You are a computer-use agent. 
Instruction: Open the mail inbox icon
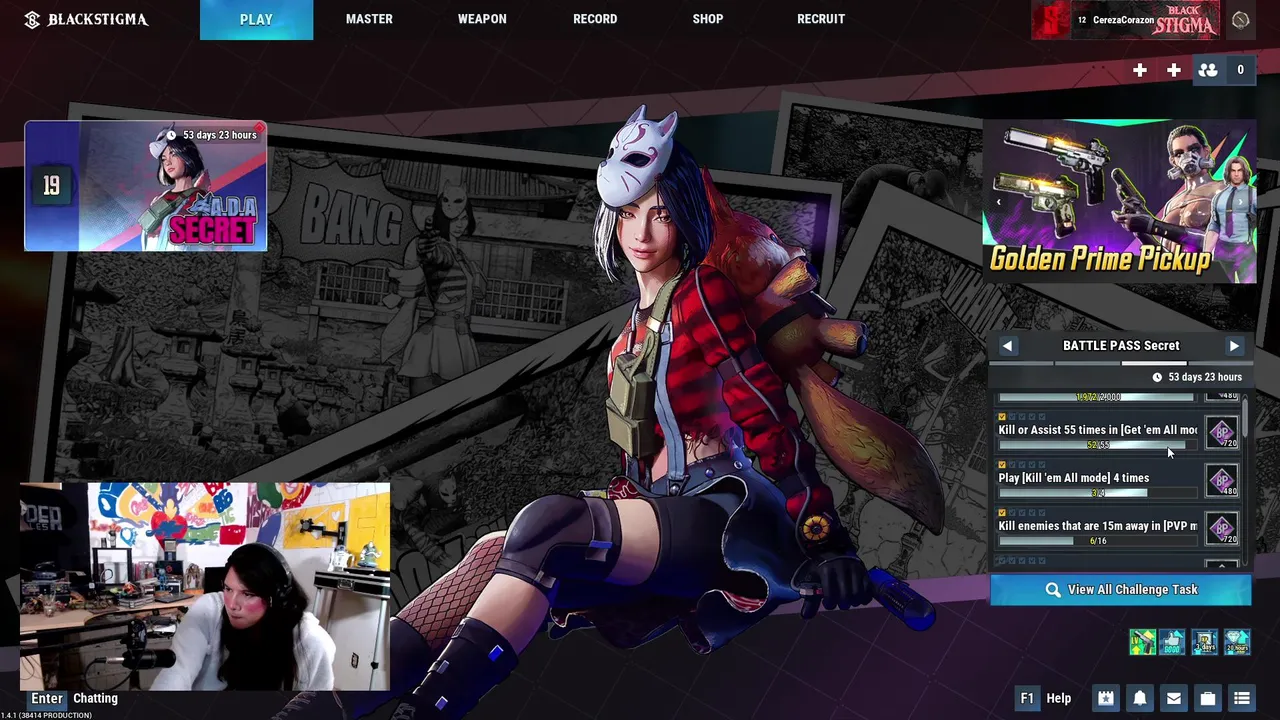1174,699
